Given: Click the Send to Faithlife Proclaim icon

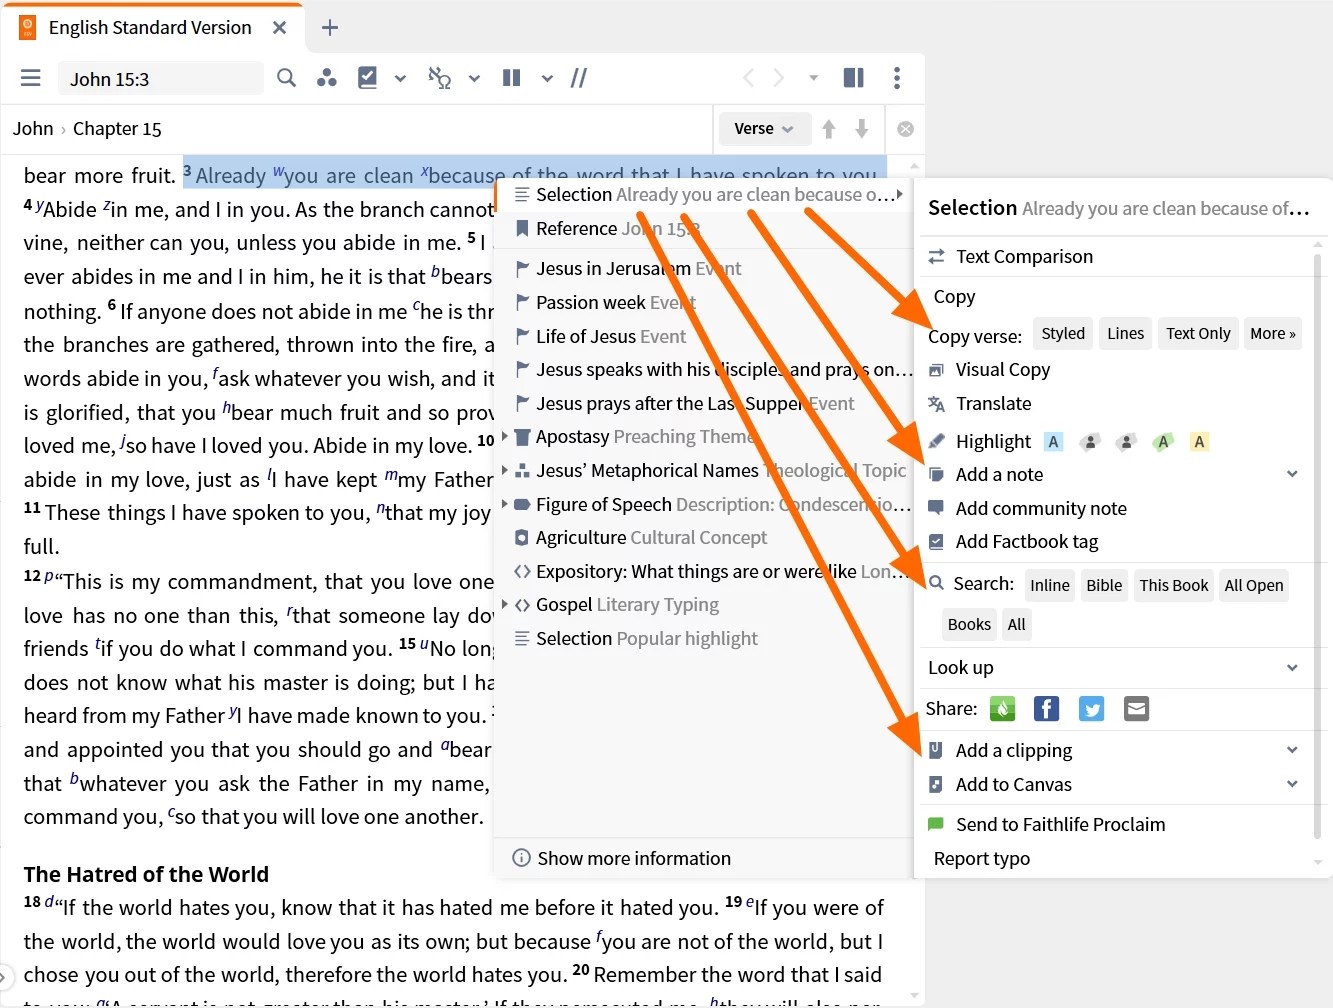Looking at the screenshot, I should 936,824.
